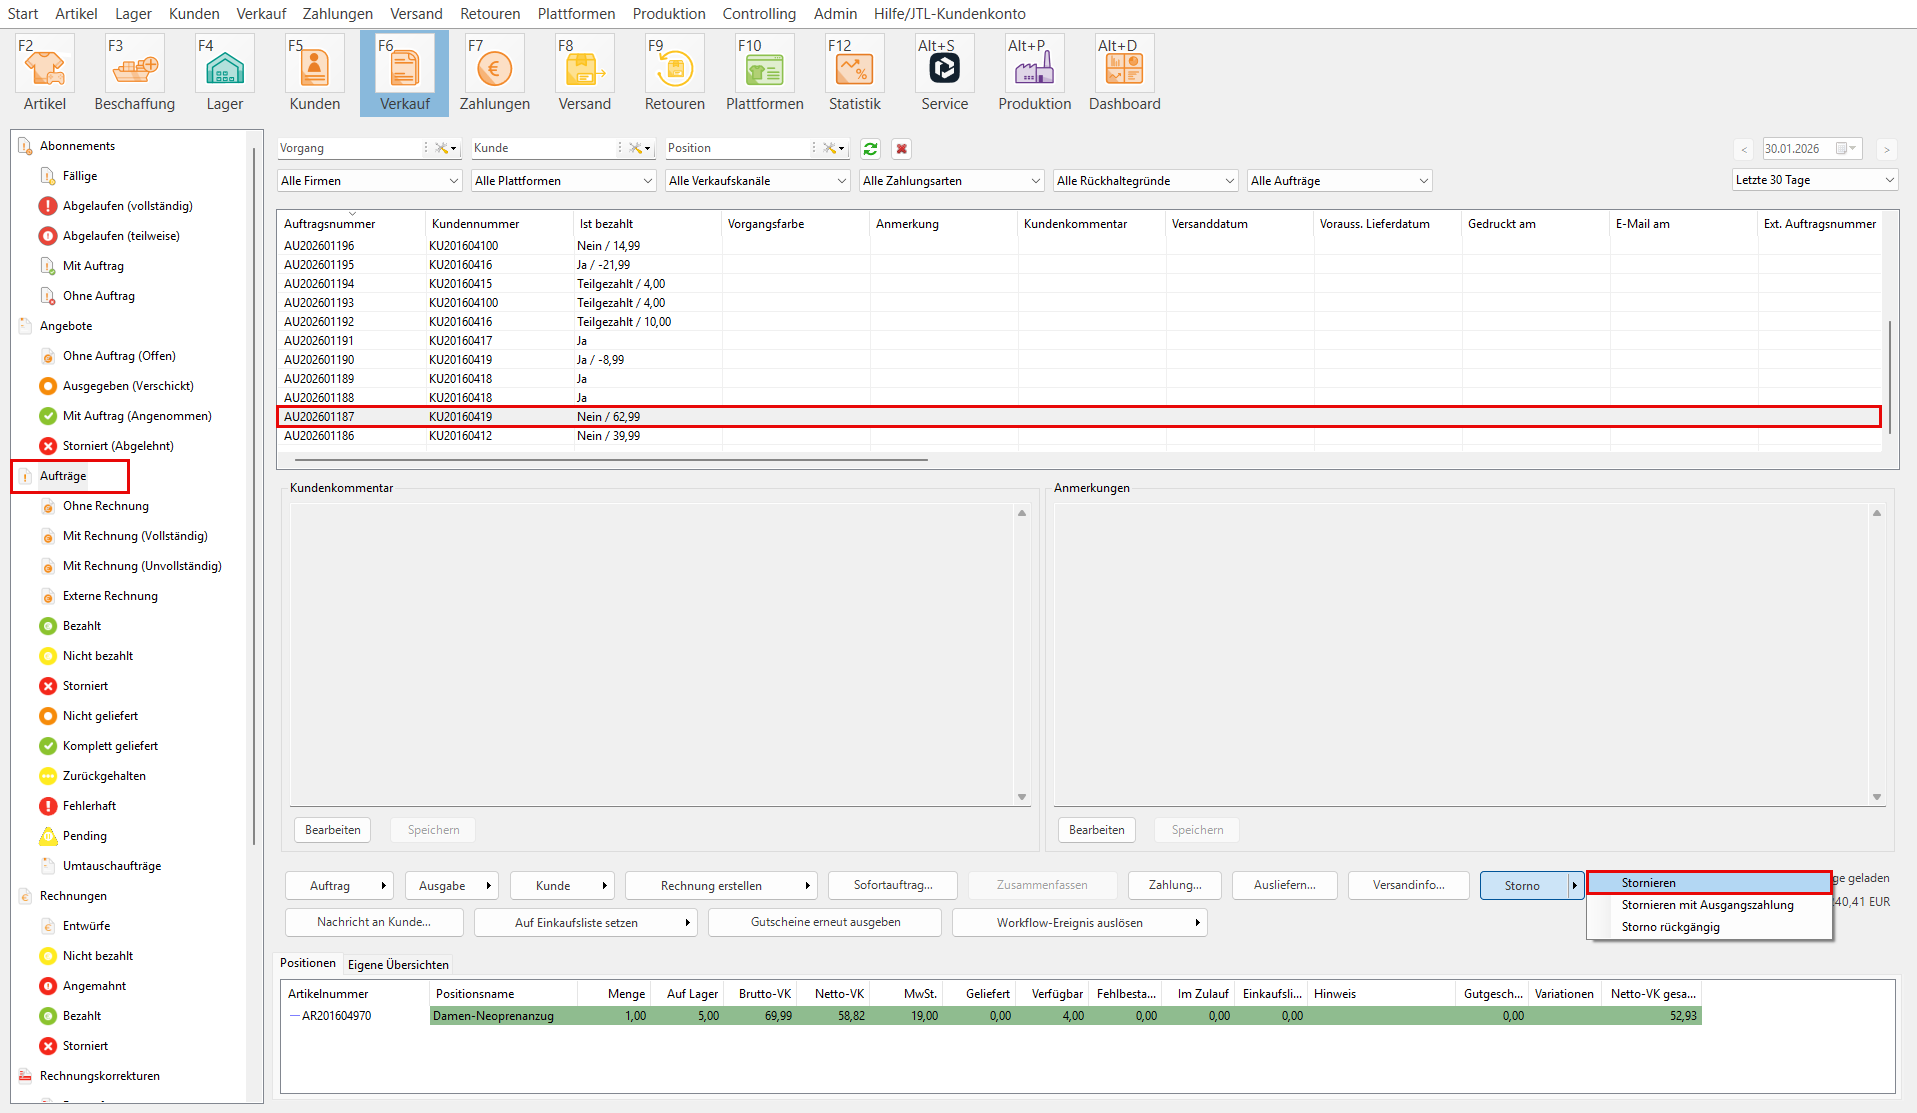1917x1113 pixels.
Task: Click the Ausliefern button
Action: tap(1284, 885)
